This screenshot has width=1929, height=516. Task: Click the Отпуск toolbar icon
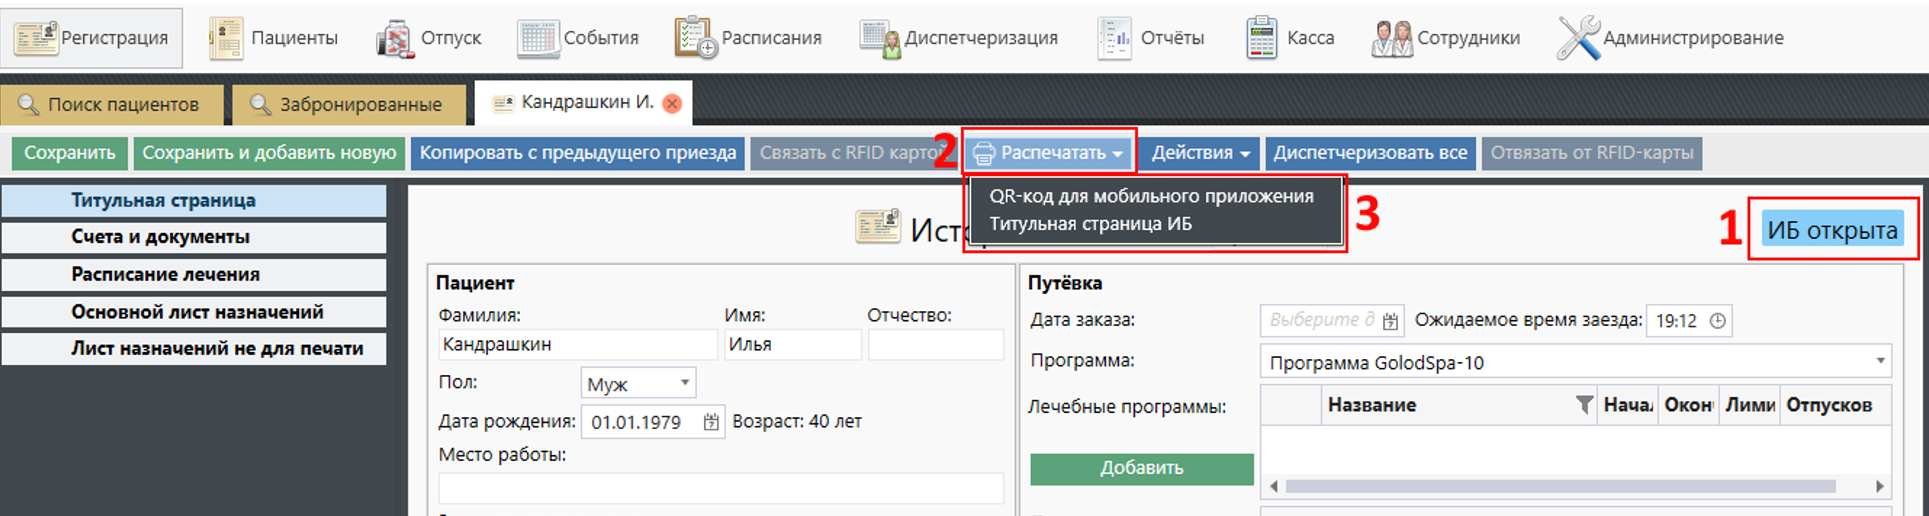click(x=395, y=38)
